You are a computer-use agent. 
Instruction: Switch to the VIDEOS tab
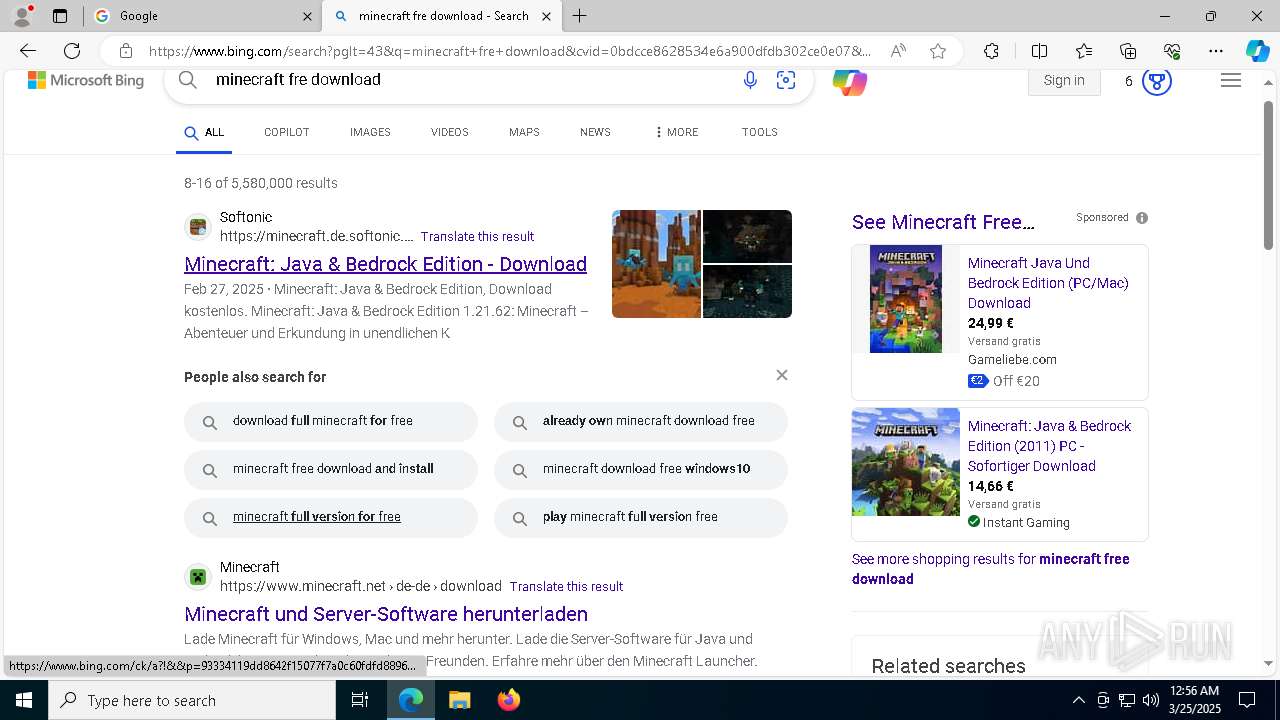coord(450,132)
